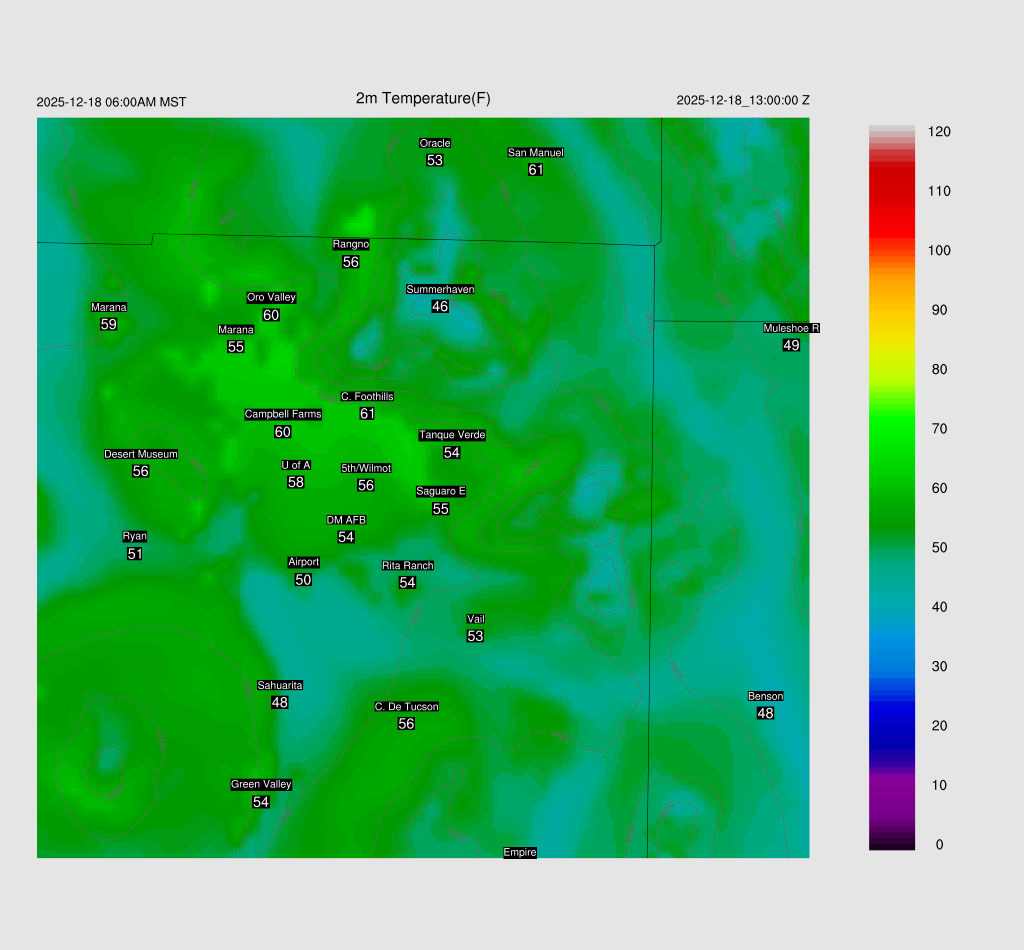Click the DM AFB station label

point(346,520)
